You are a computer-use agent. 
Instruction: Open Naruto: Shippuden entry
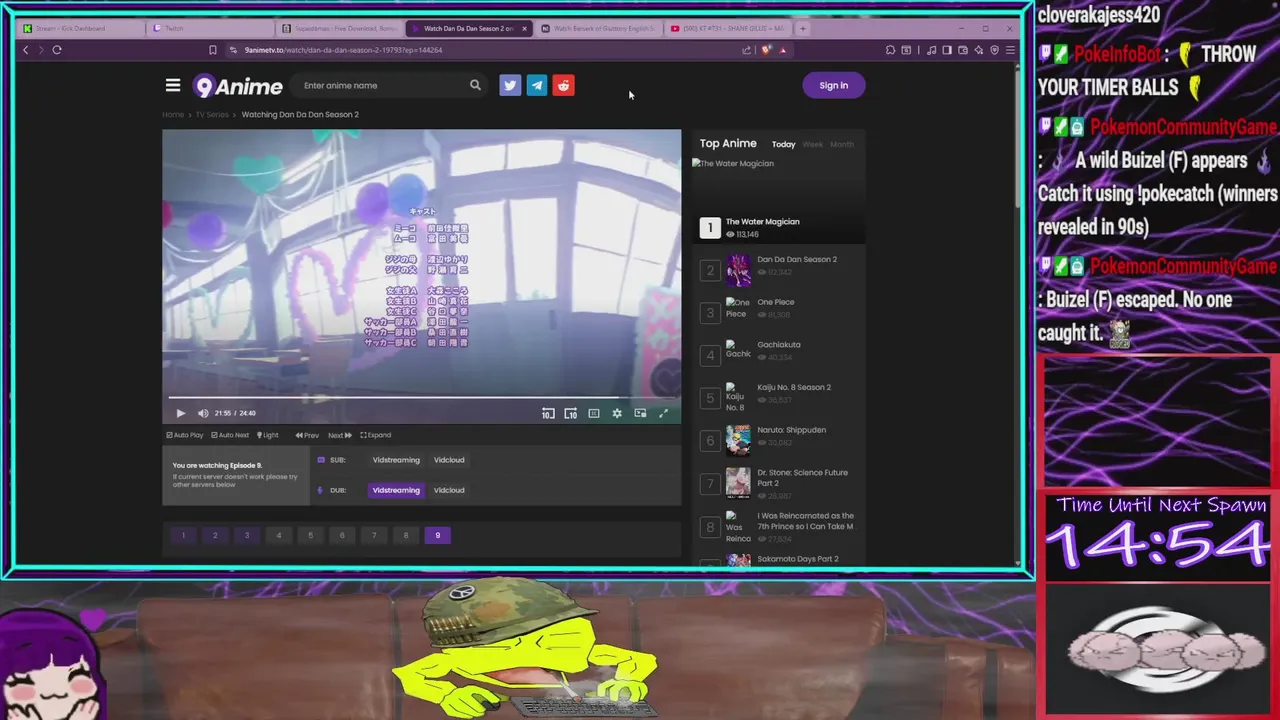click(x=792, y=430)
